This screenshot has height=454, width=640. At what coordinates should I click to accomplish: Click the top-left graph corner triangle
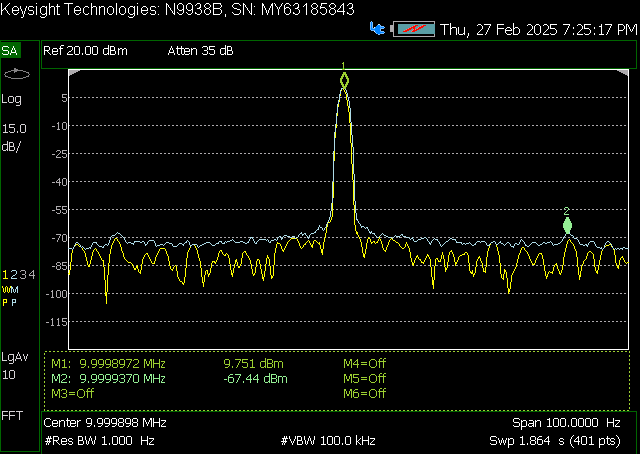[x=73, y=73]
